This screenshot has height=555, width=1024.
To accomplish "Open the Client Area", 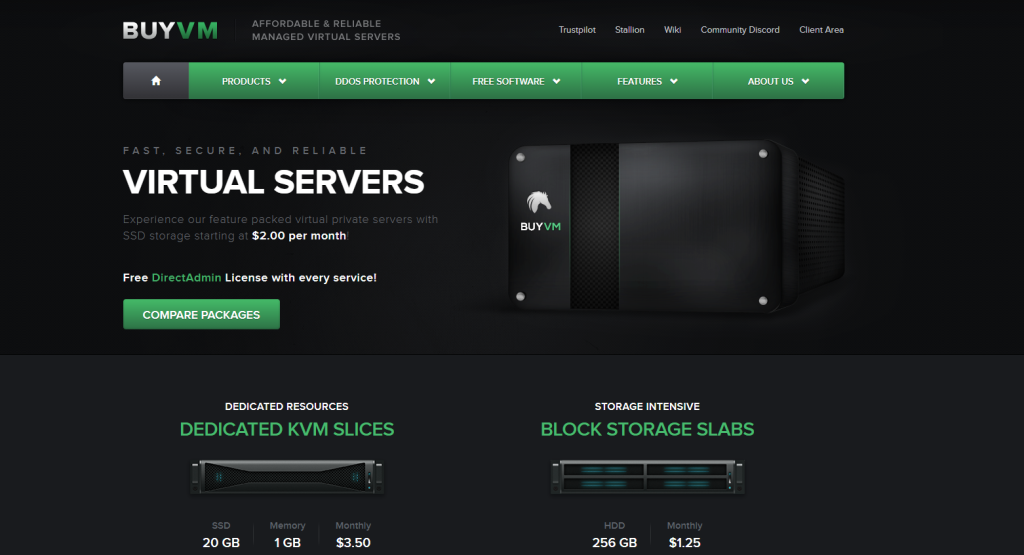I will [x=822, y=30].
